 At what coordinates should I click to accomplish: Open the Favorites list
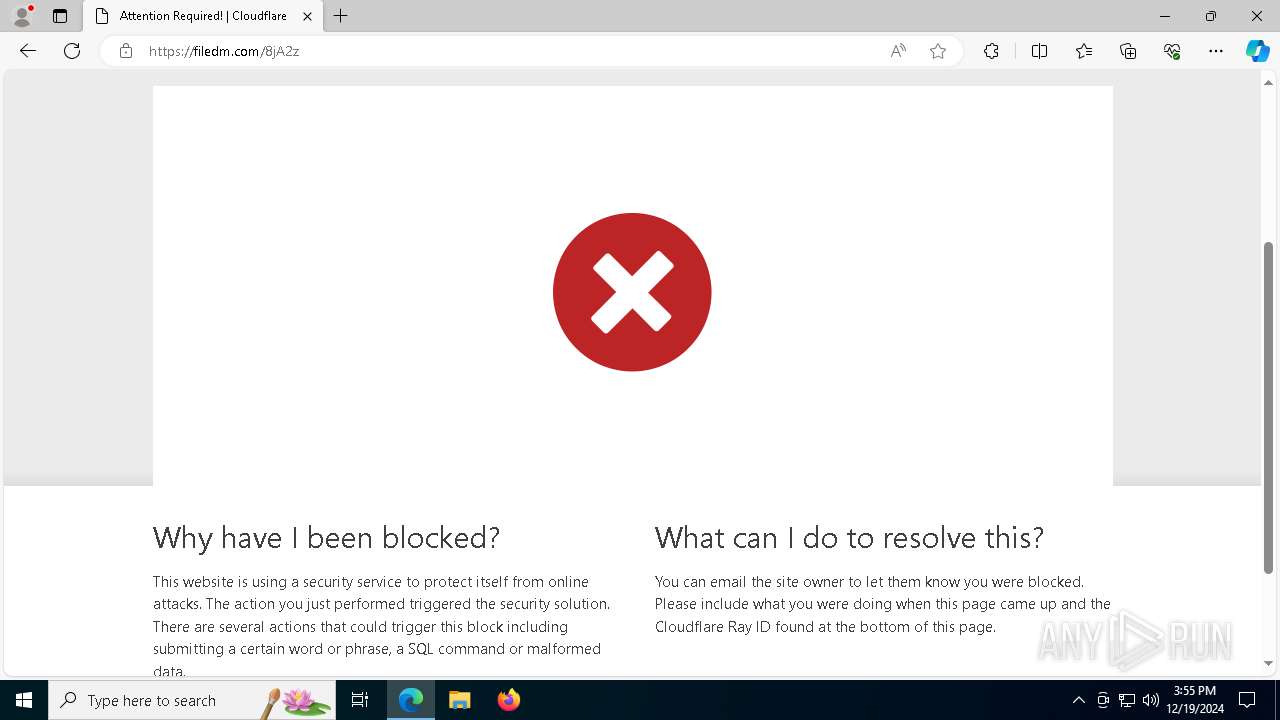point(1084,51)
